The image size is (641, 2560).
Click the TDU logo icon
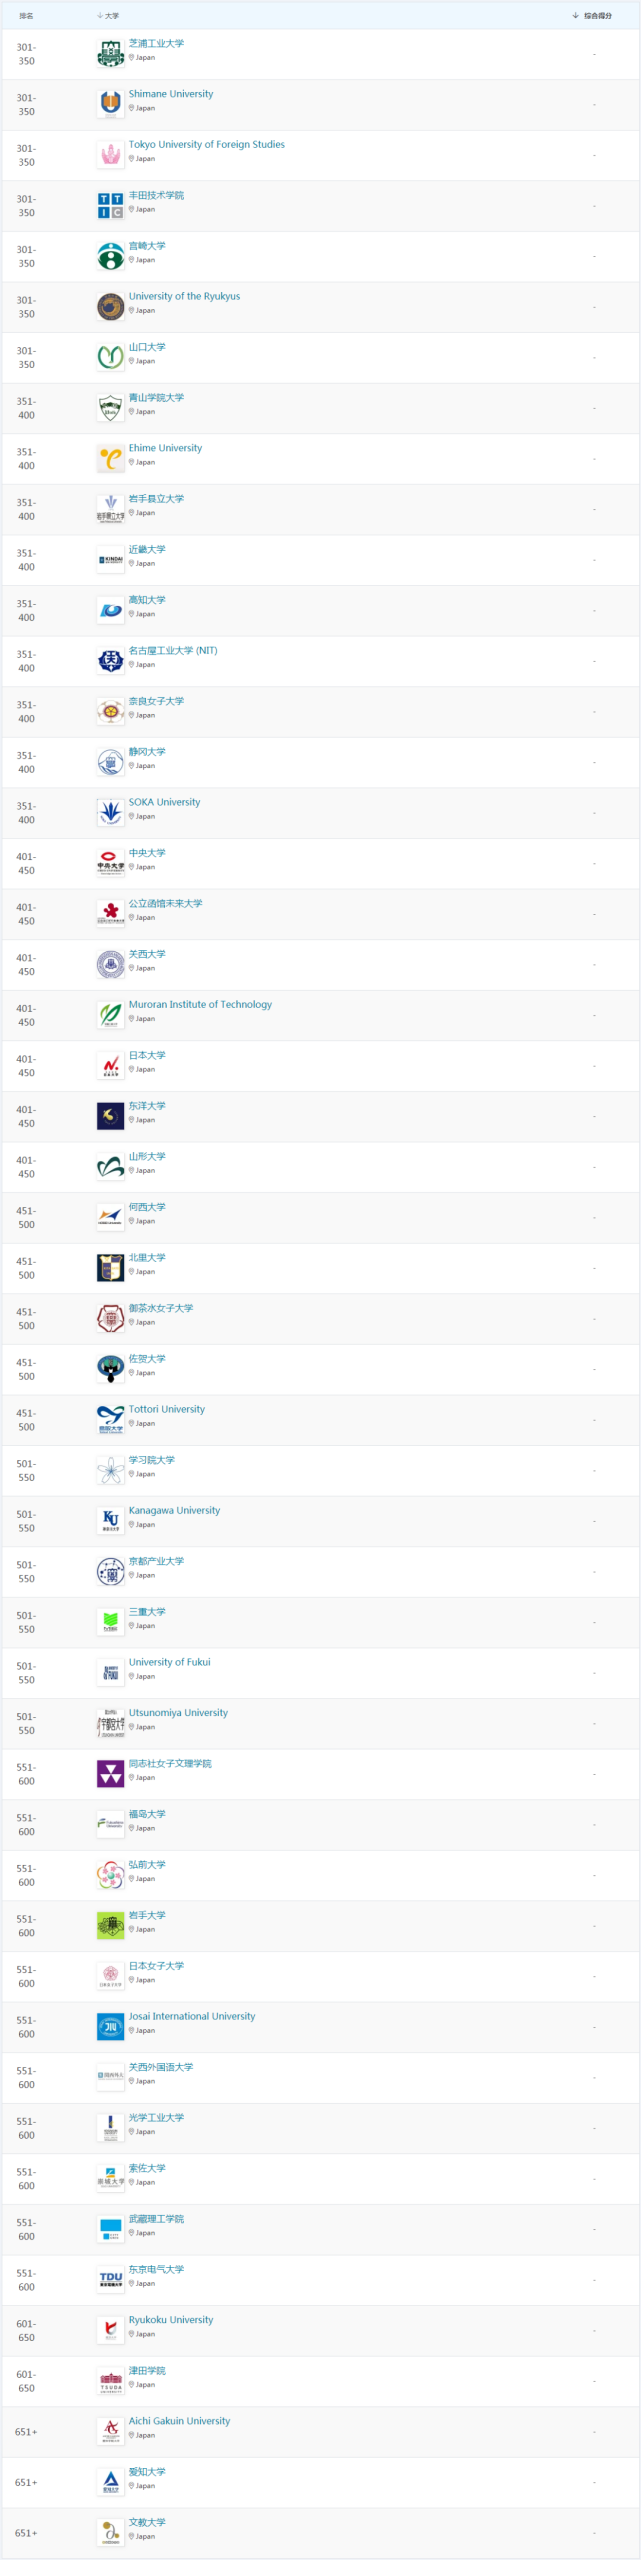110,2280
